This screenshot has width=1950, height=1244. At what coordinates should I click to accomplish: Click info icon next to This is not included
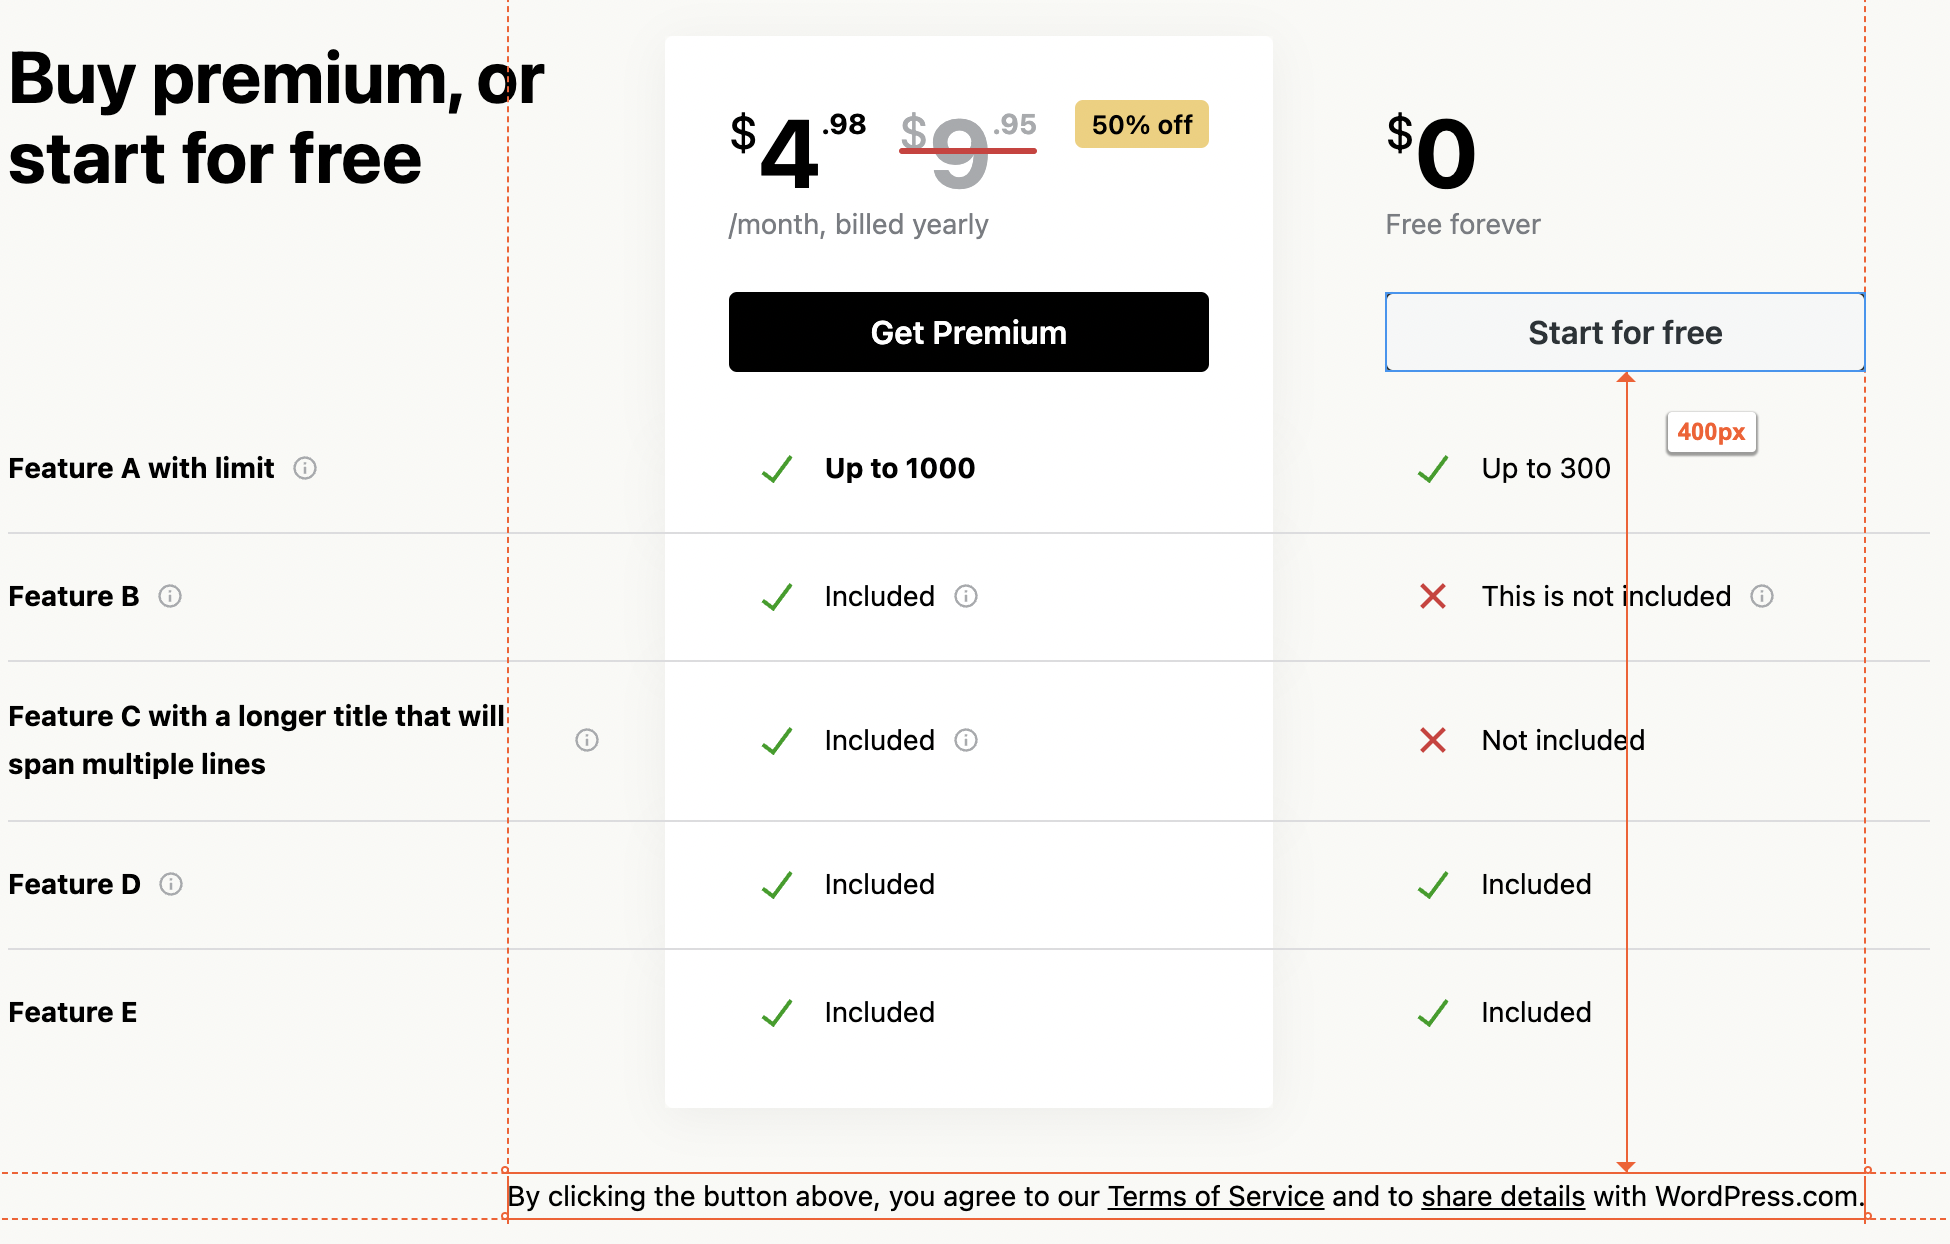(x=1762, y=596)
